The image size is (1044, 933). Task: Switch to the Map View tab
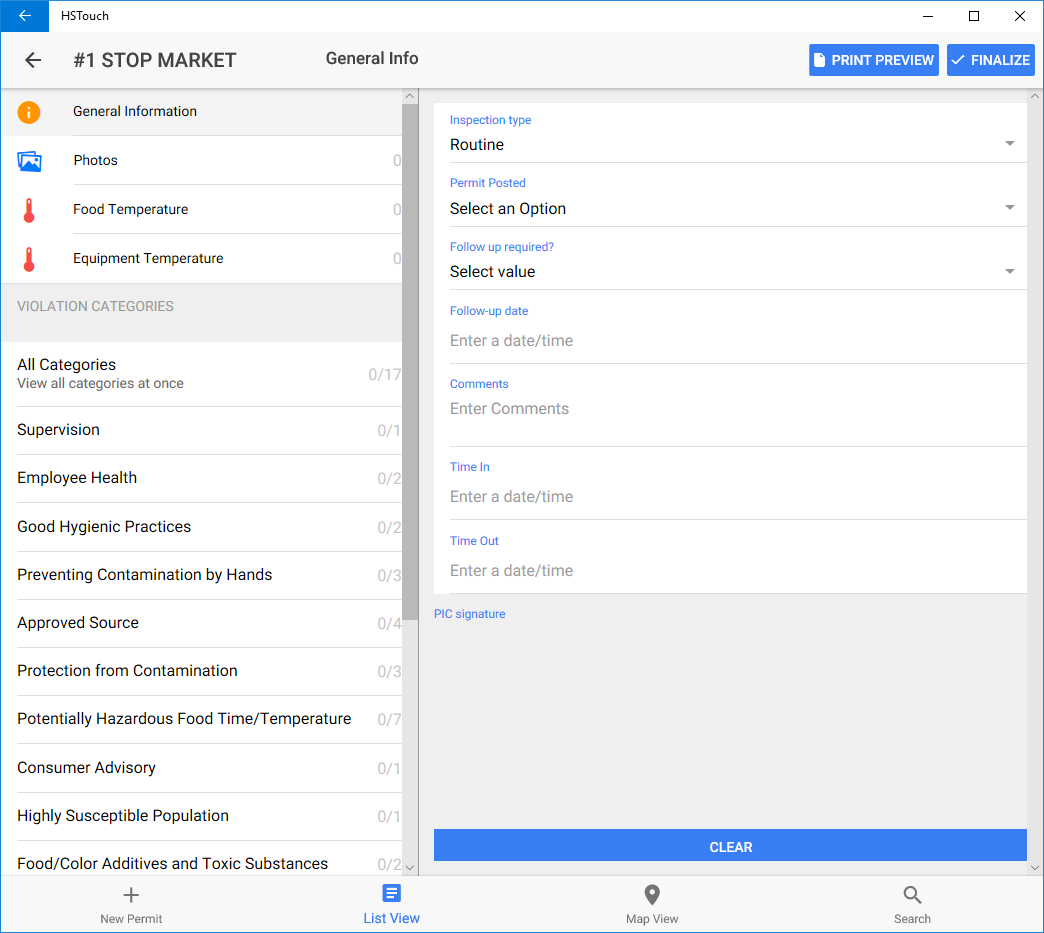(652, 904)
